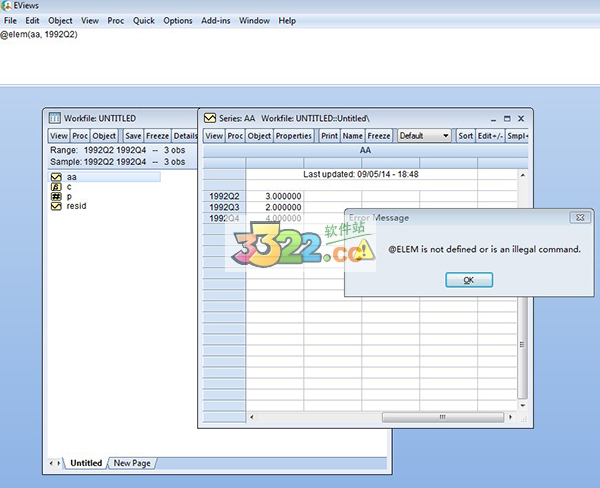The image size is (600, 488).
Task: Click the 3.000000 value cell
Action: pos(275,196)
